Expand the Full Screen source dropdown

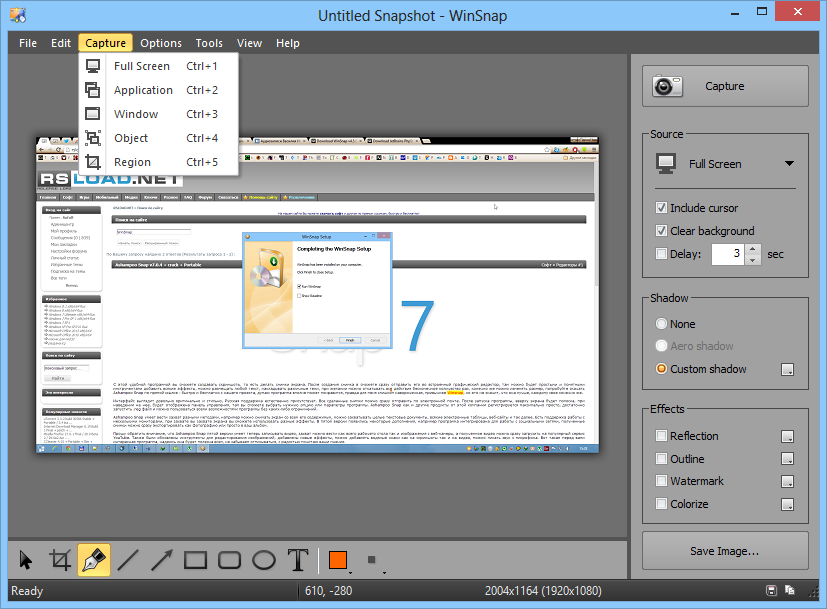click(x=789, y=163)
